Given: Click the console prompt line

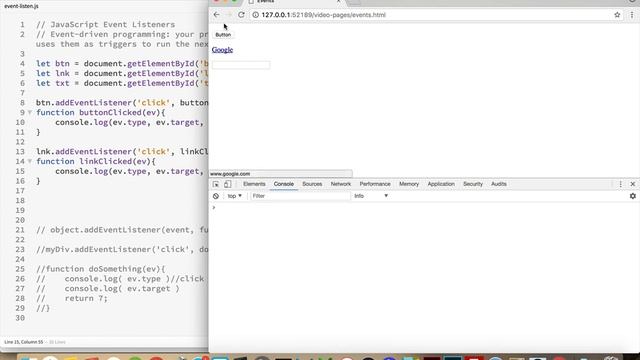Looking at the screenshot, I should [x=424, y=208].
